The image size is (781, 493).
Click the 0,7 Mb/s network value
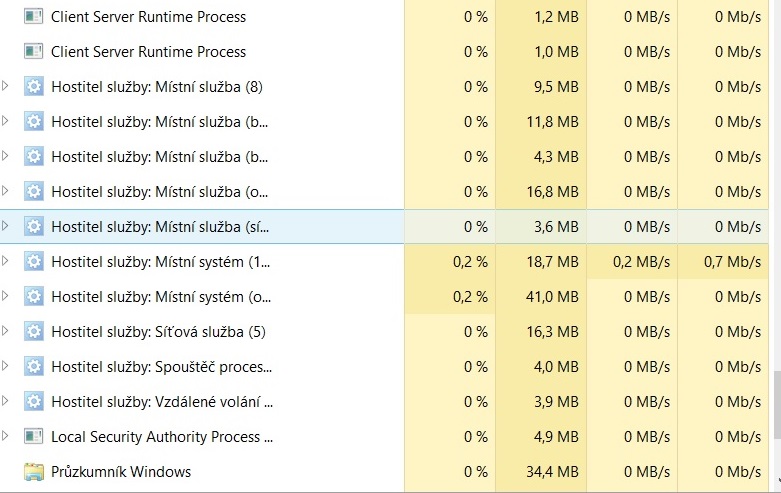point(733,262)
